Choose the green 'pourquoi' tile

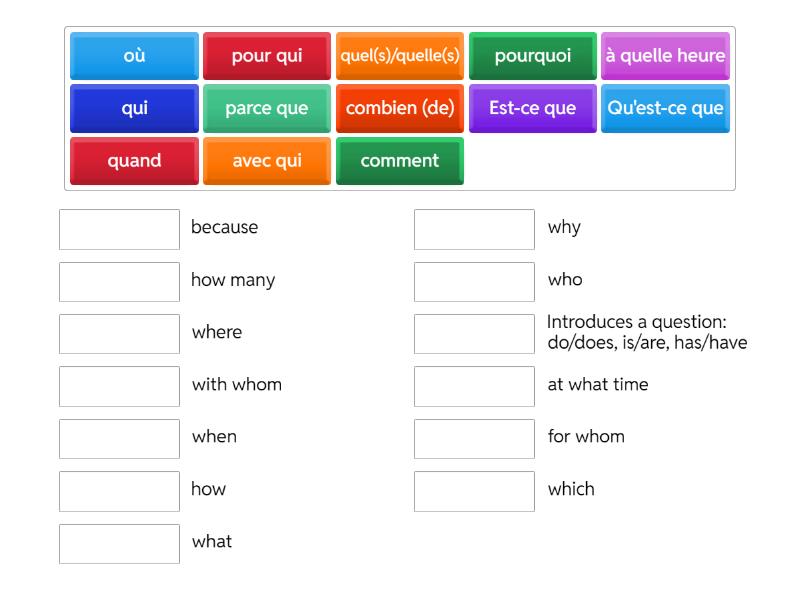533,56
